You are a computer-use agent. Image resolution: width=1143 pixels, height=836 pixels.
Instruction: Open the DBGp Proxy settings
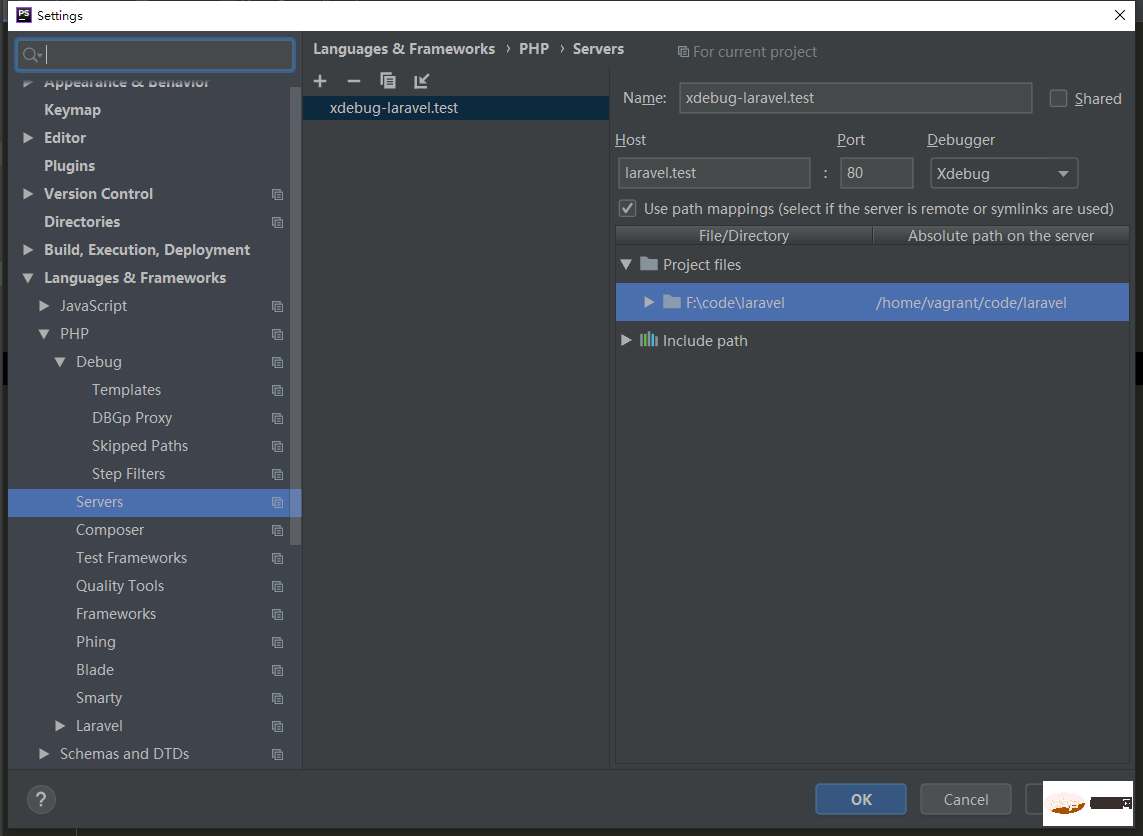click(132, 418)
